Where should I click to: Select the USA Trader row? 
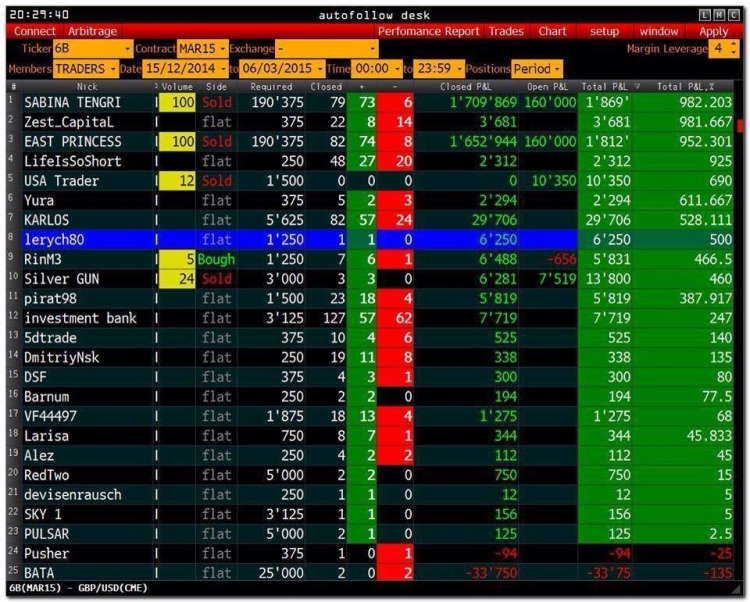click(x=370, y=181)
